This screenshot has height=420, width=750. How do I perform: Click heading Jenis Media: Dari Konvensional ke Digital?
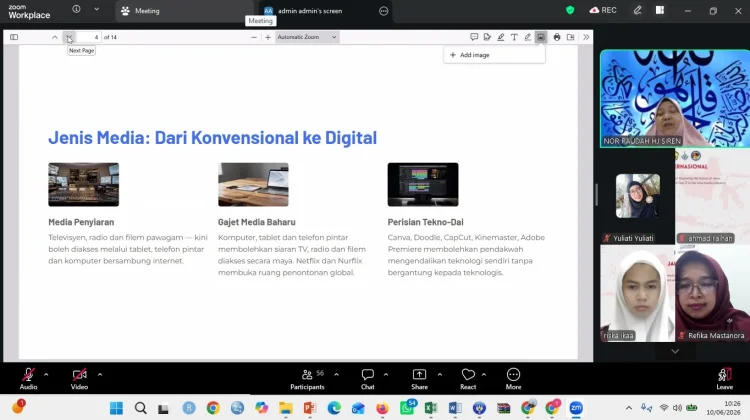212,138
